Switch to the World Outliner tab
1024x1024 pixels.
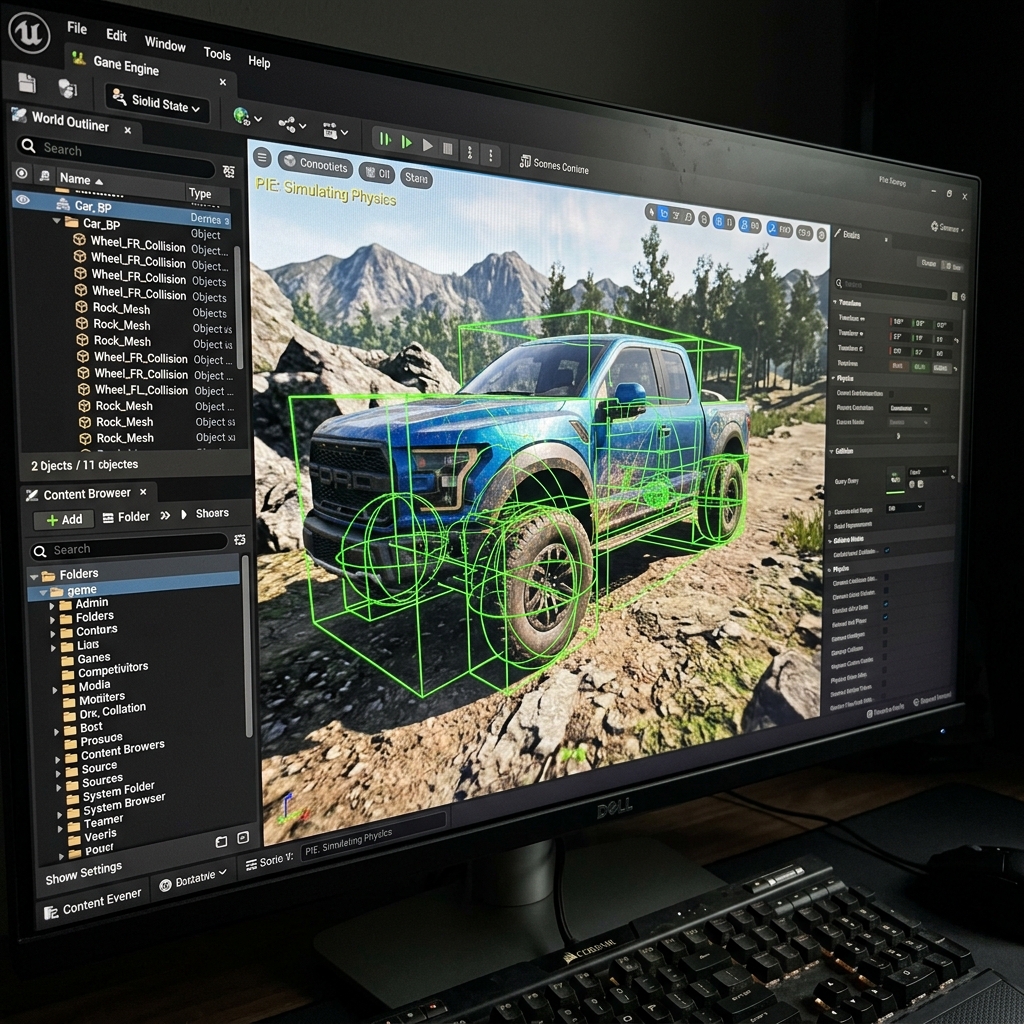[71, 121]
